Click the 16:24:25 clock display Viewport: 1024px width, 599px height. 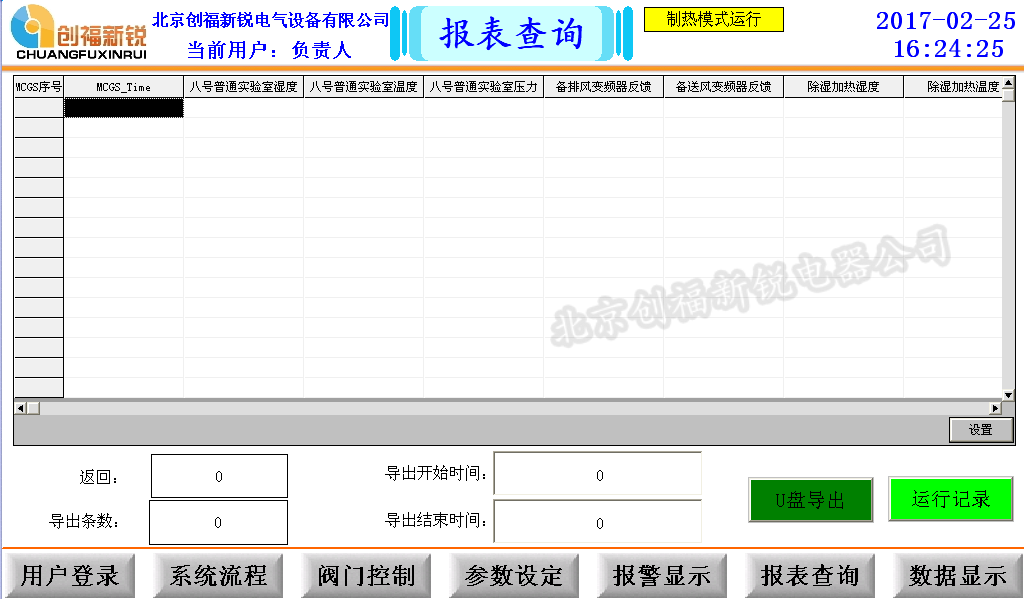(x=948, y=49)
